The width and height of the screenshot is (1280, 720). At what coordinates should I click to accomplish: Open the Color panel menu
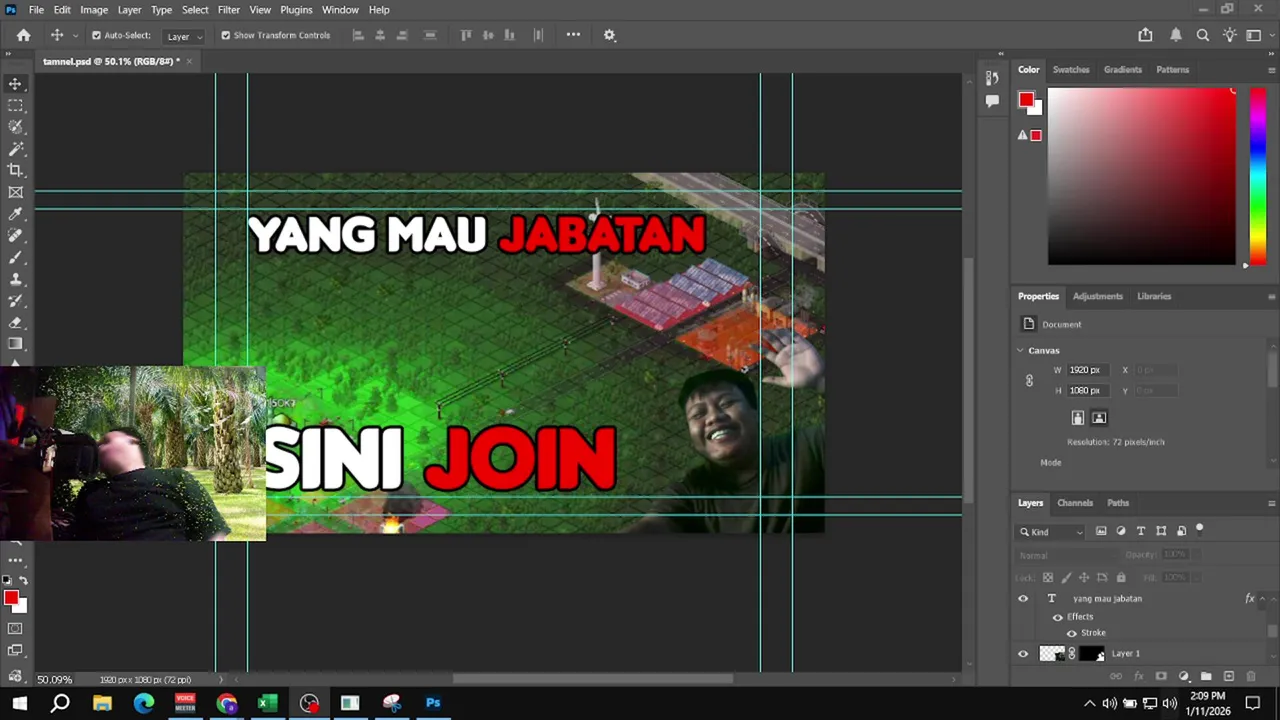pyautogui.click(x=1271, y=70)
